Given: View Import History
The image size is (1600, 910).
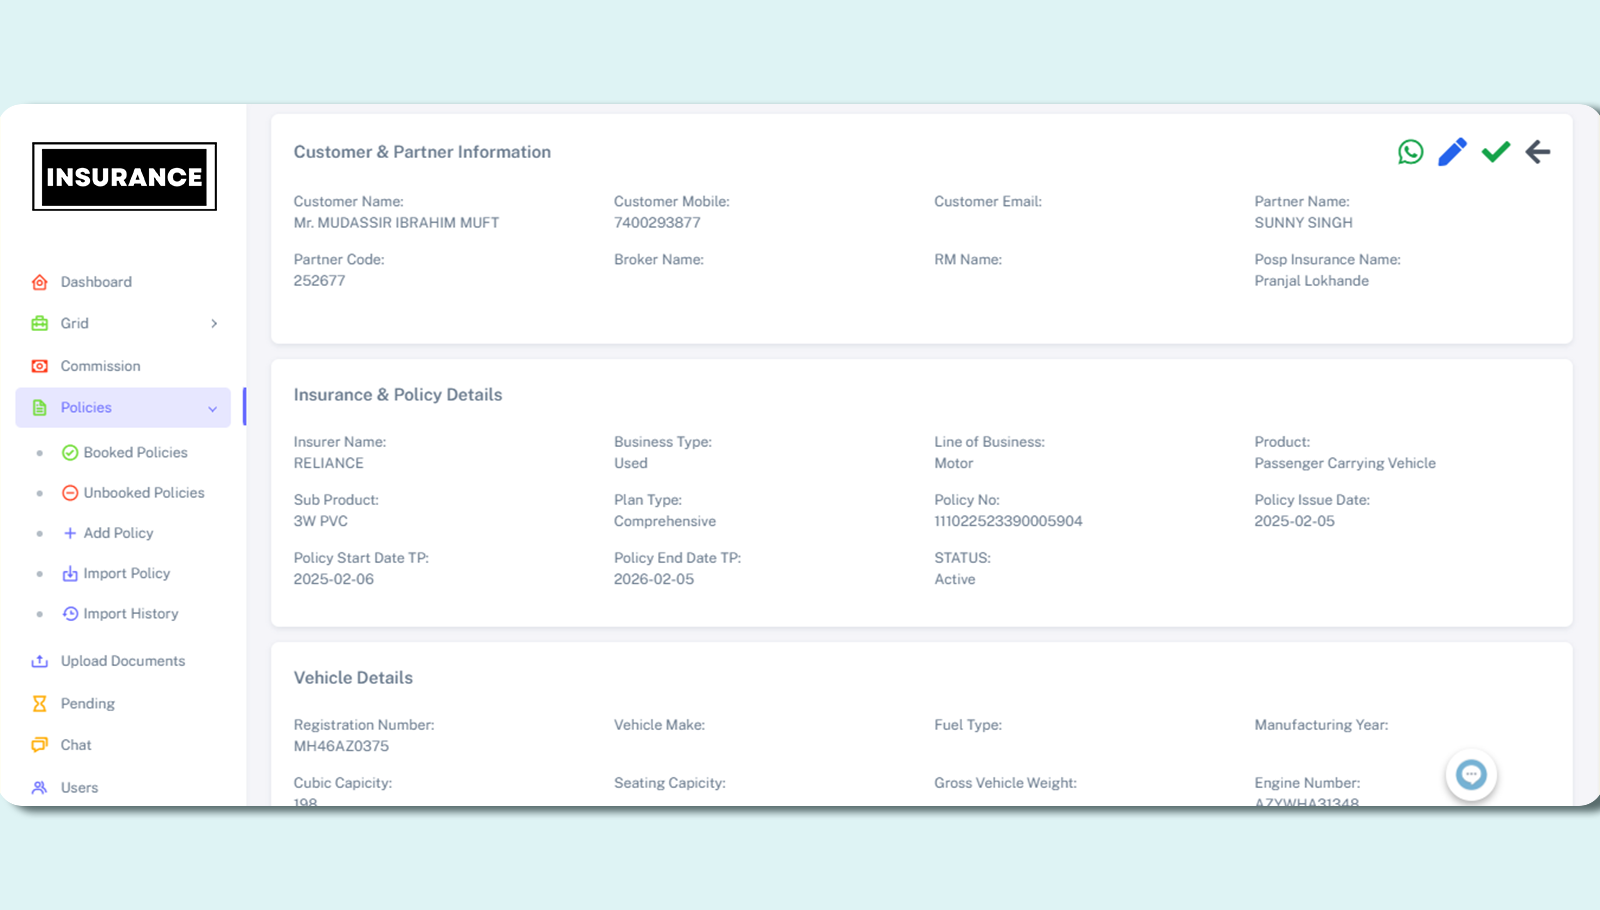Looking at the screenshot, I should [x=130, y=614].
